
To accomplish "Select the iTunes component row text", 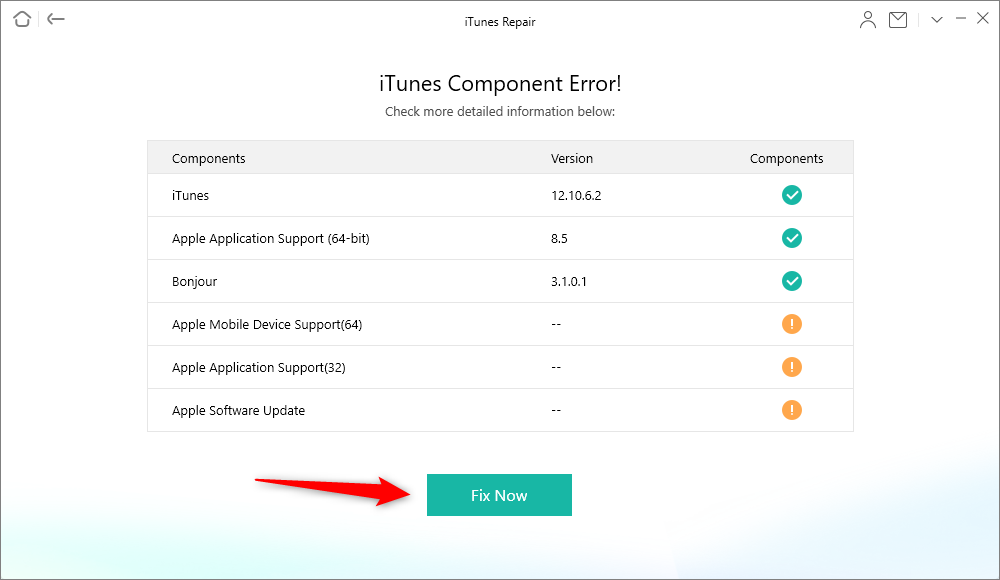I will pos(190,195).
